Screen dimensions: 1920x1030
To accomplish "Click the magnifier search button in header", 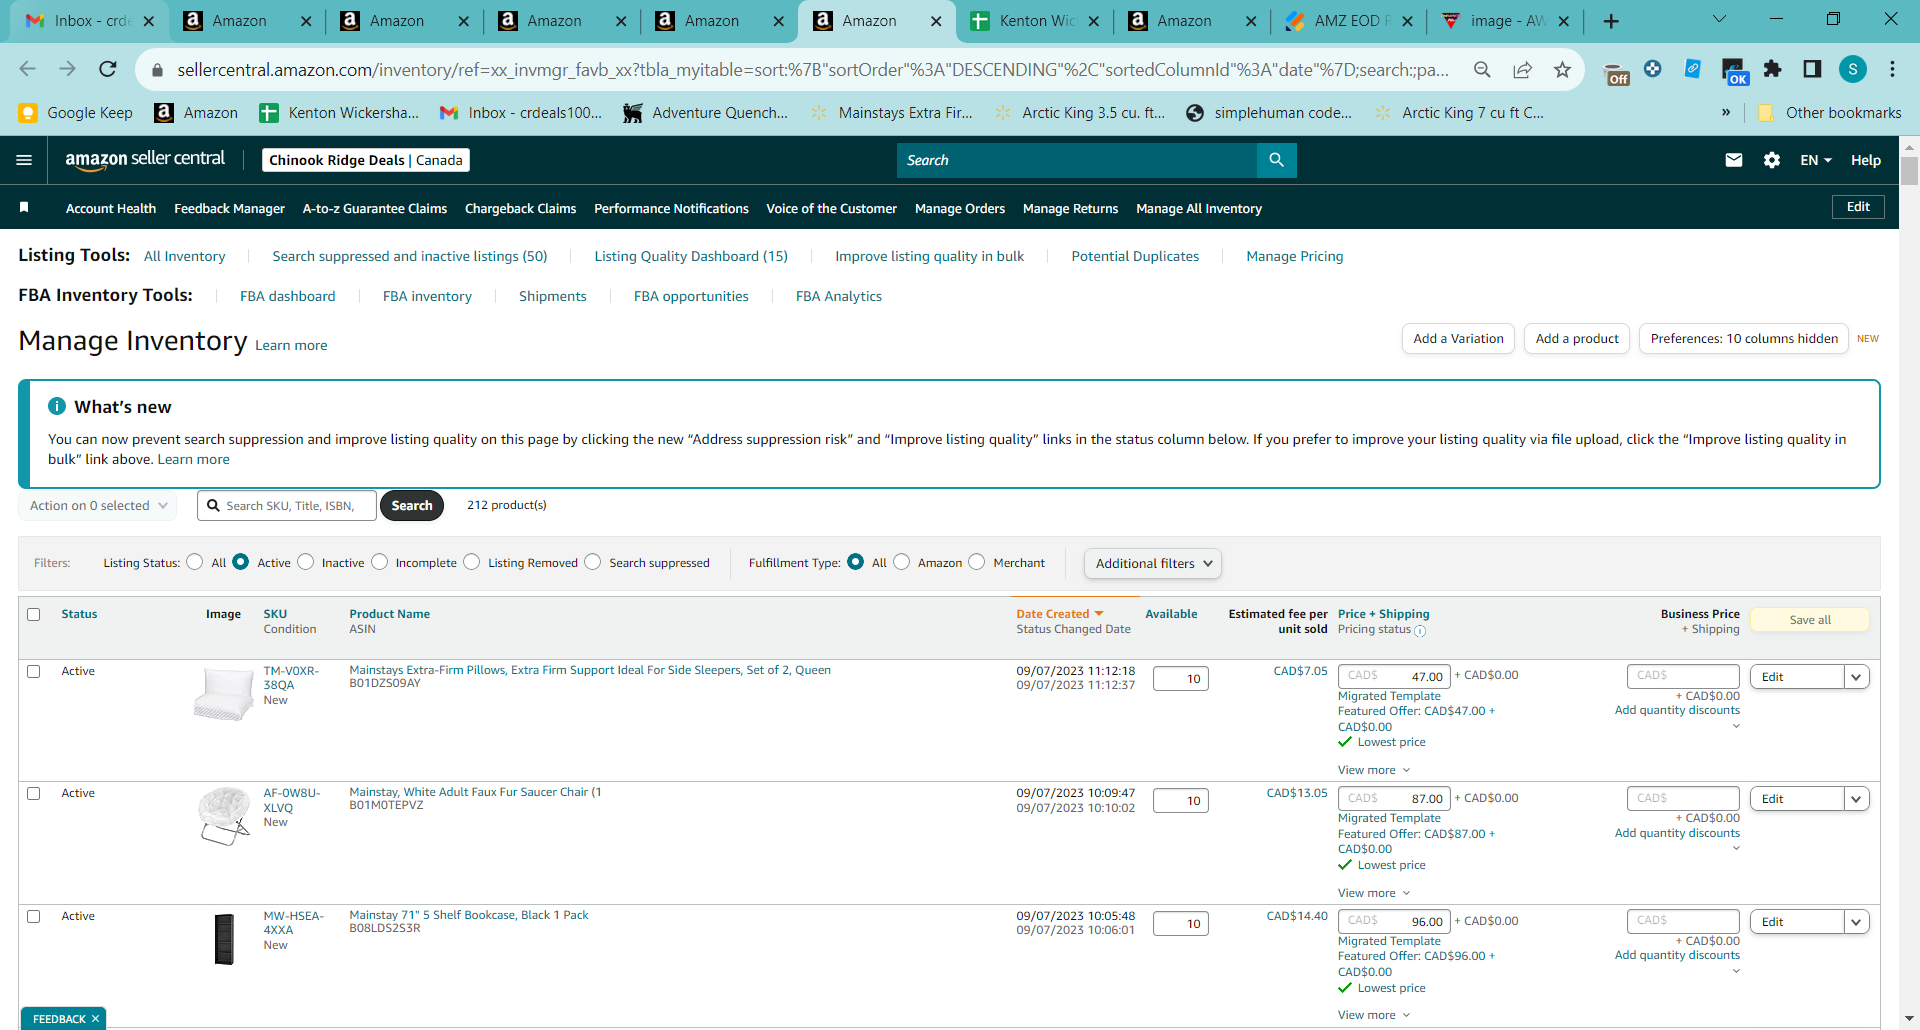I will [x=1276, y=160].
